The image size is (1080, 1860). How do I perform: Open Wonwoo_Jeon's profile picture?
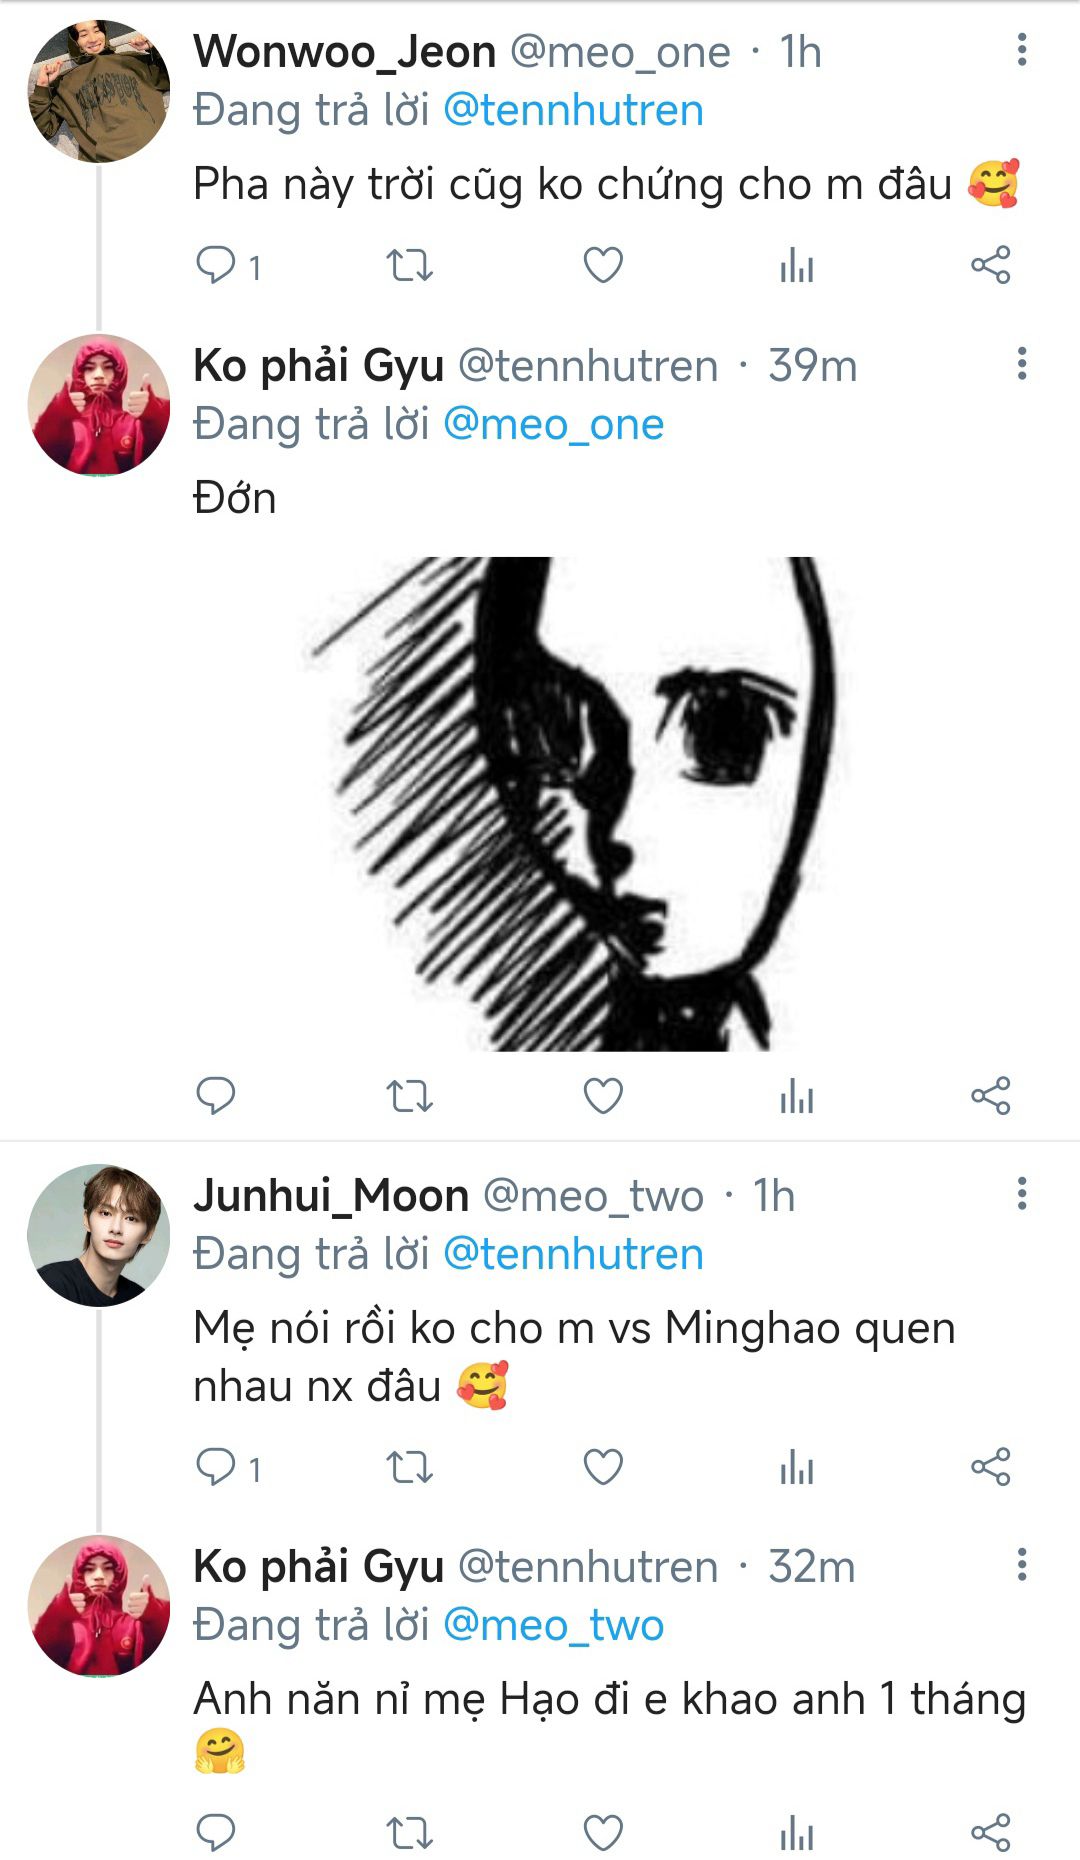(98, 91)
